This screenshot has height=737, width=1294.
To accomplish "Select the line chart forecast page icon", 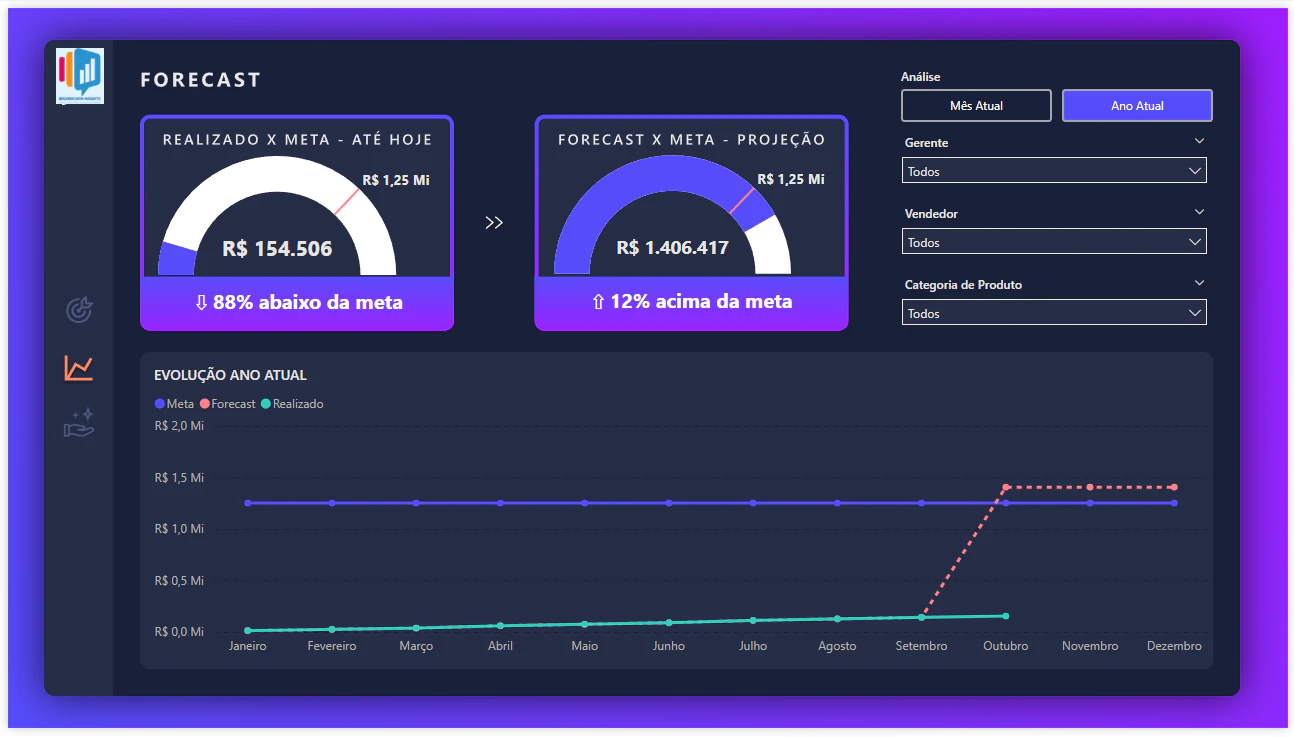I will (x=79, y=368).
